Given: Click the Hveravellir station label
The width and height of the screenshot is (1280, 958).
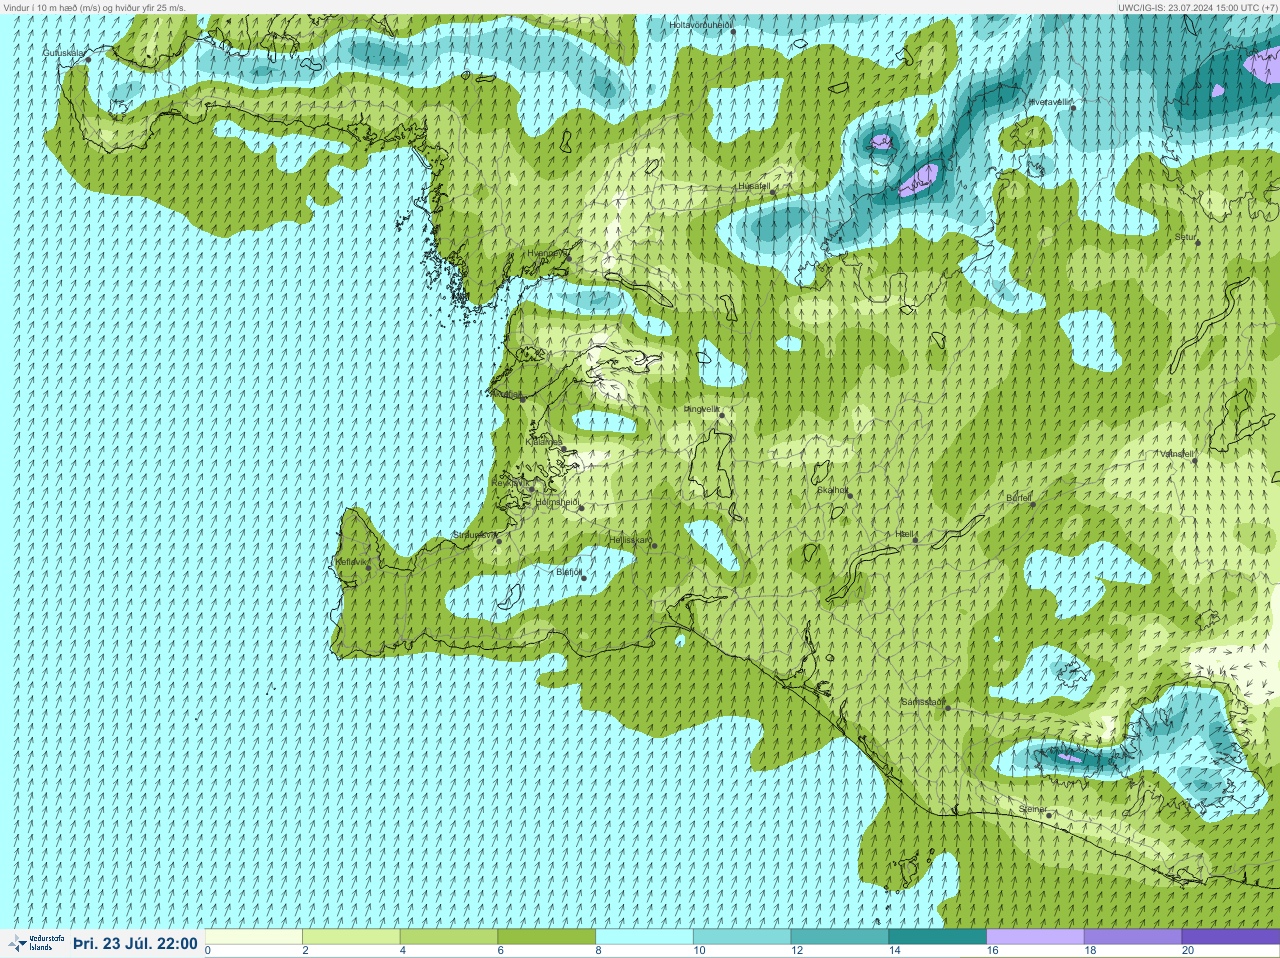Looking at the screenshot, I should tap(1050, 102).
